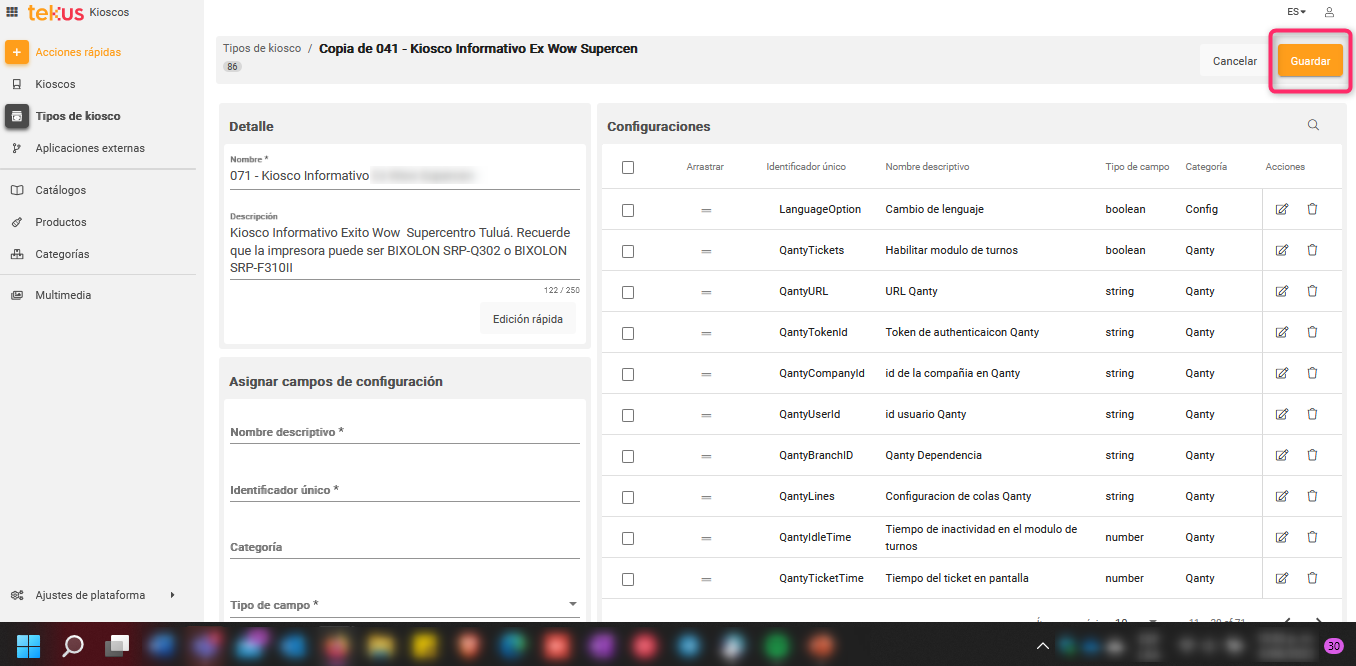The width and height of the screenshot is (1356, 666).
Task: Delete the QantyTickets configuration row
Action: click(x=1312, y=250)
